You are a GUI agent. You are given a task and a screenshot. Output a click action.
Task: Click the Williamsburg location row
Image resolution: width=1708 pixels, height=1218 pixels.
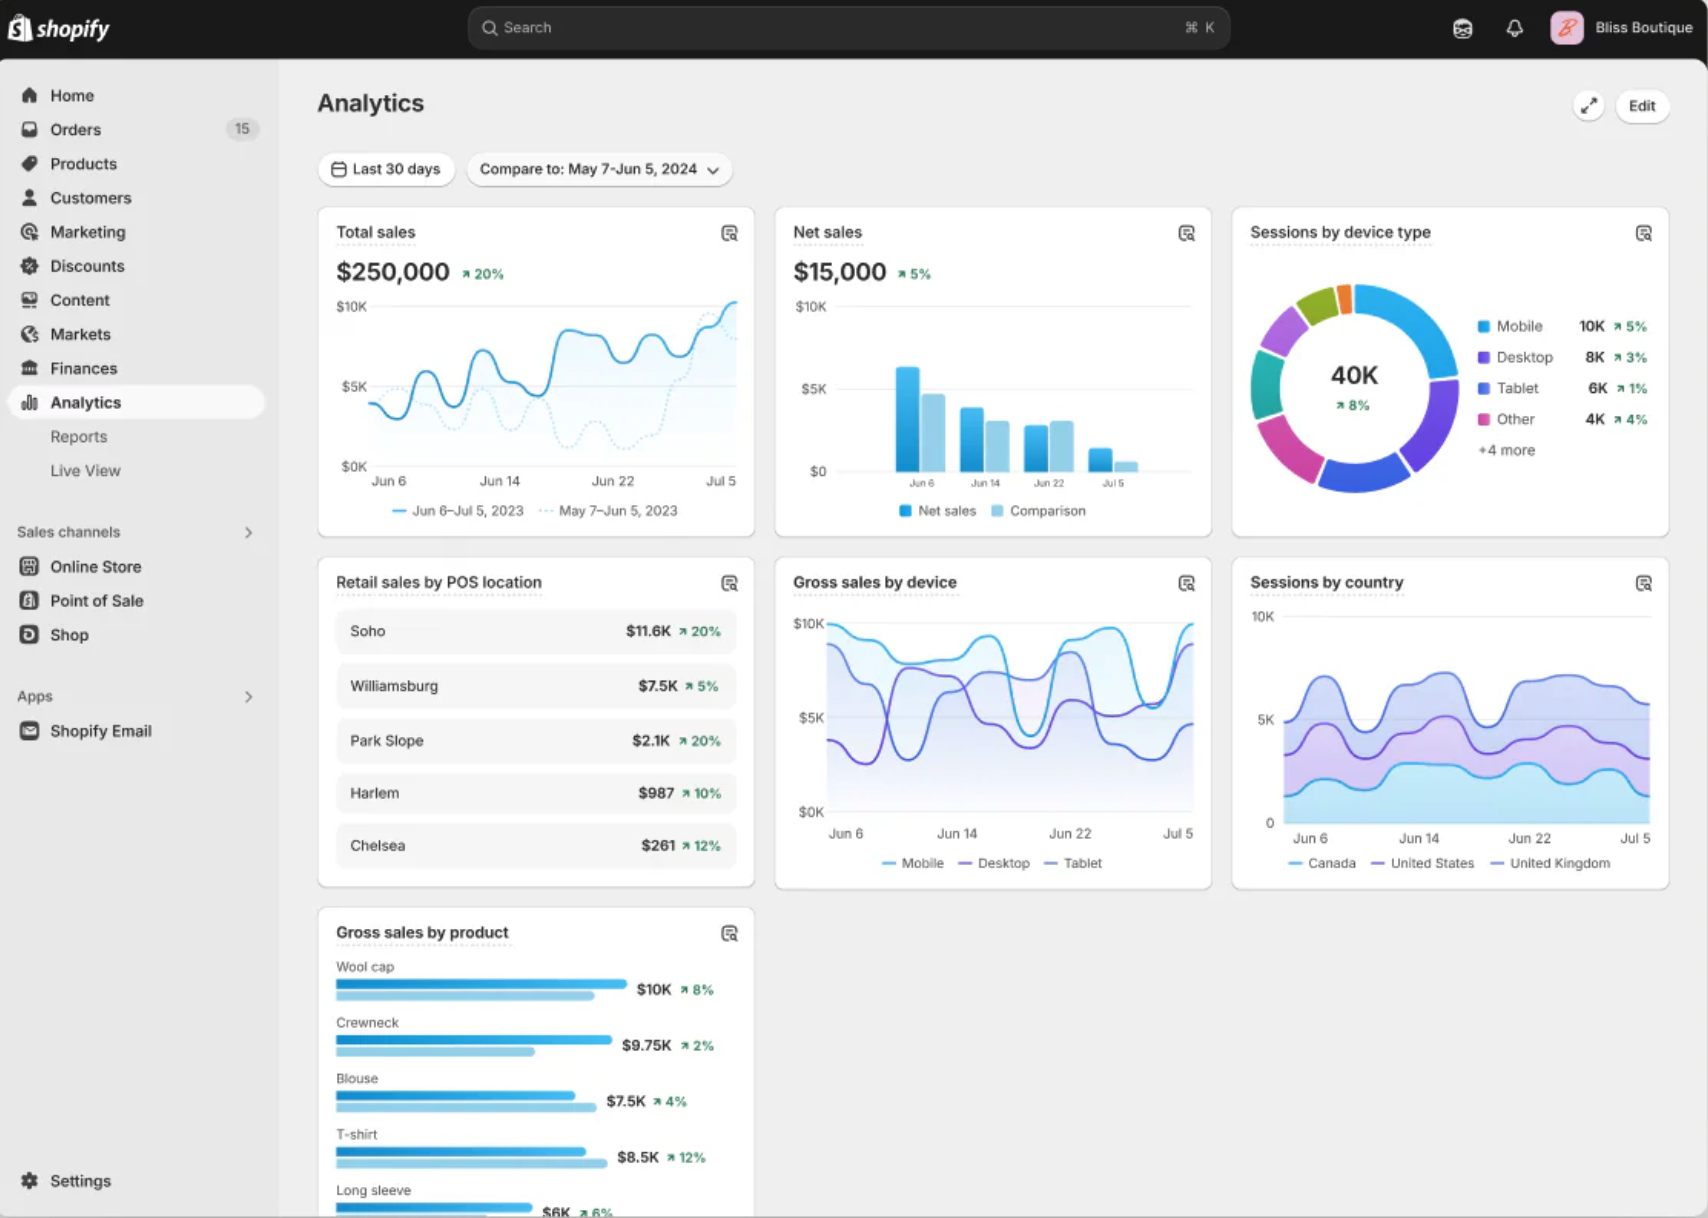click(536, 686)
